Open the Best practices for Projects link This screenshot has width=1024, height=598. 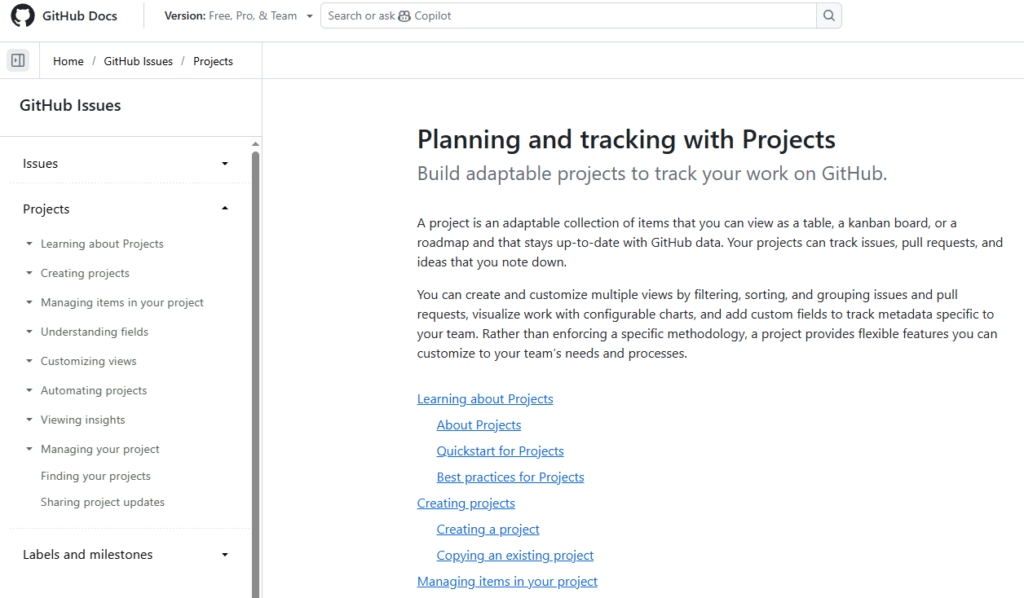pos(510,477)
